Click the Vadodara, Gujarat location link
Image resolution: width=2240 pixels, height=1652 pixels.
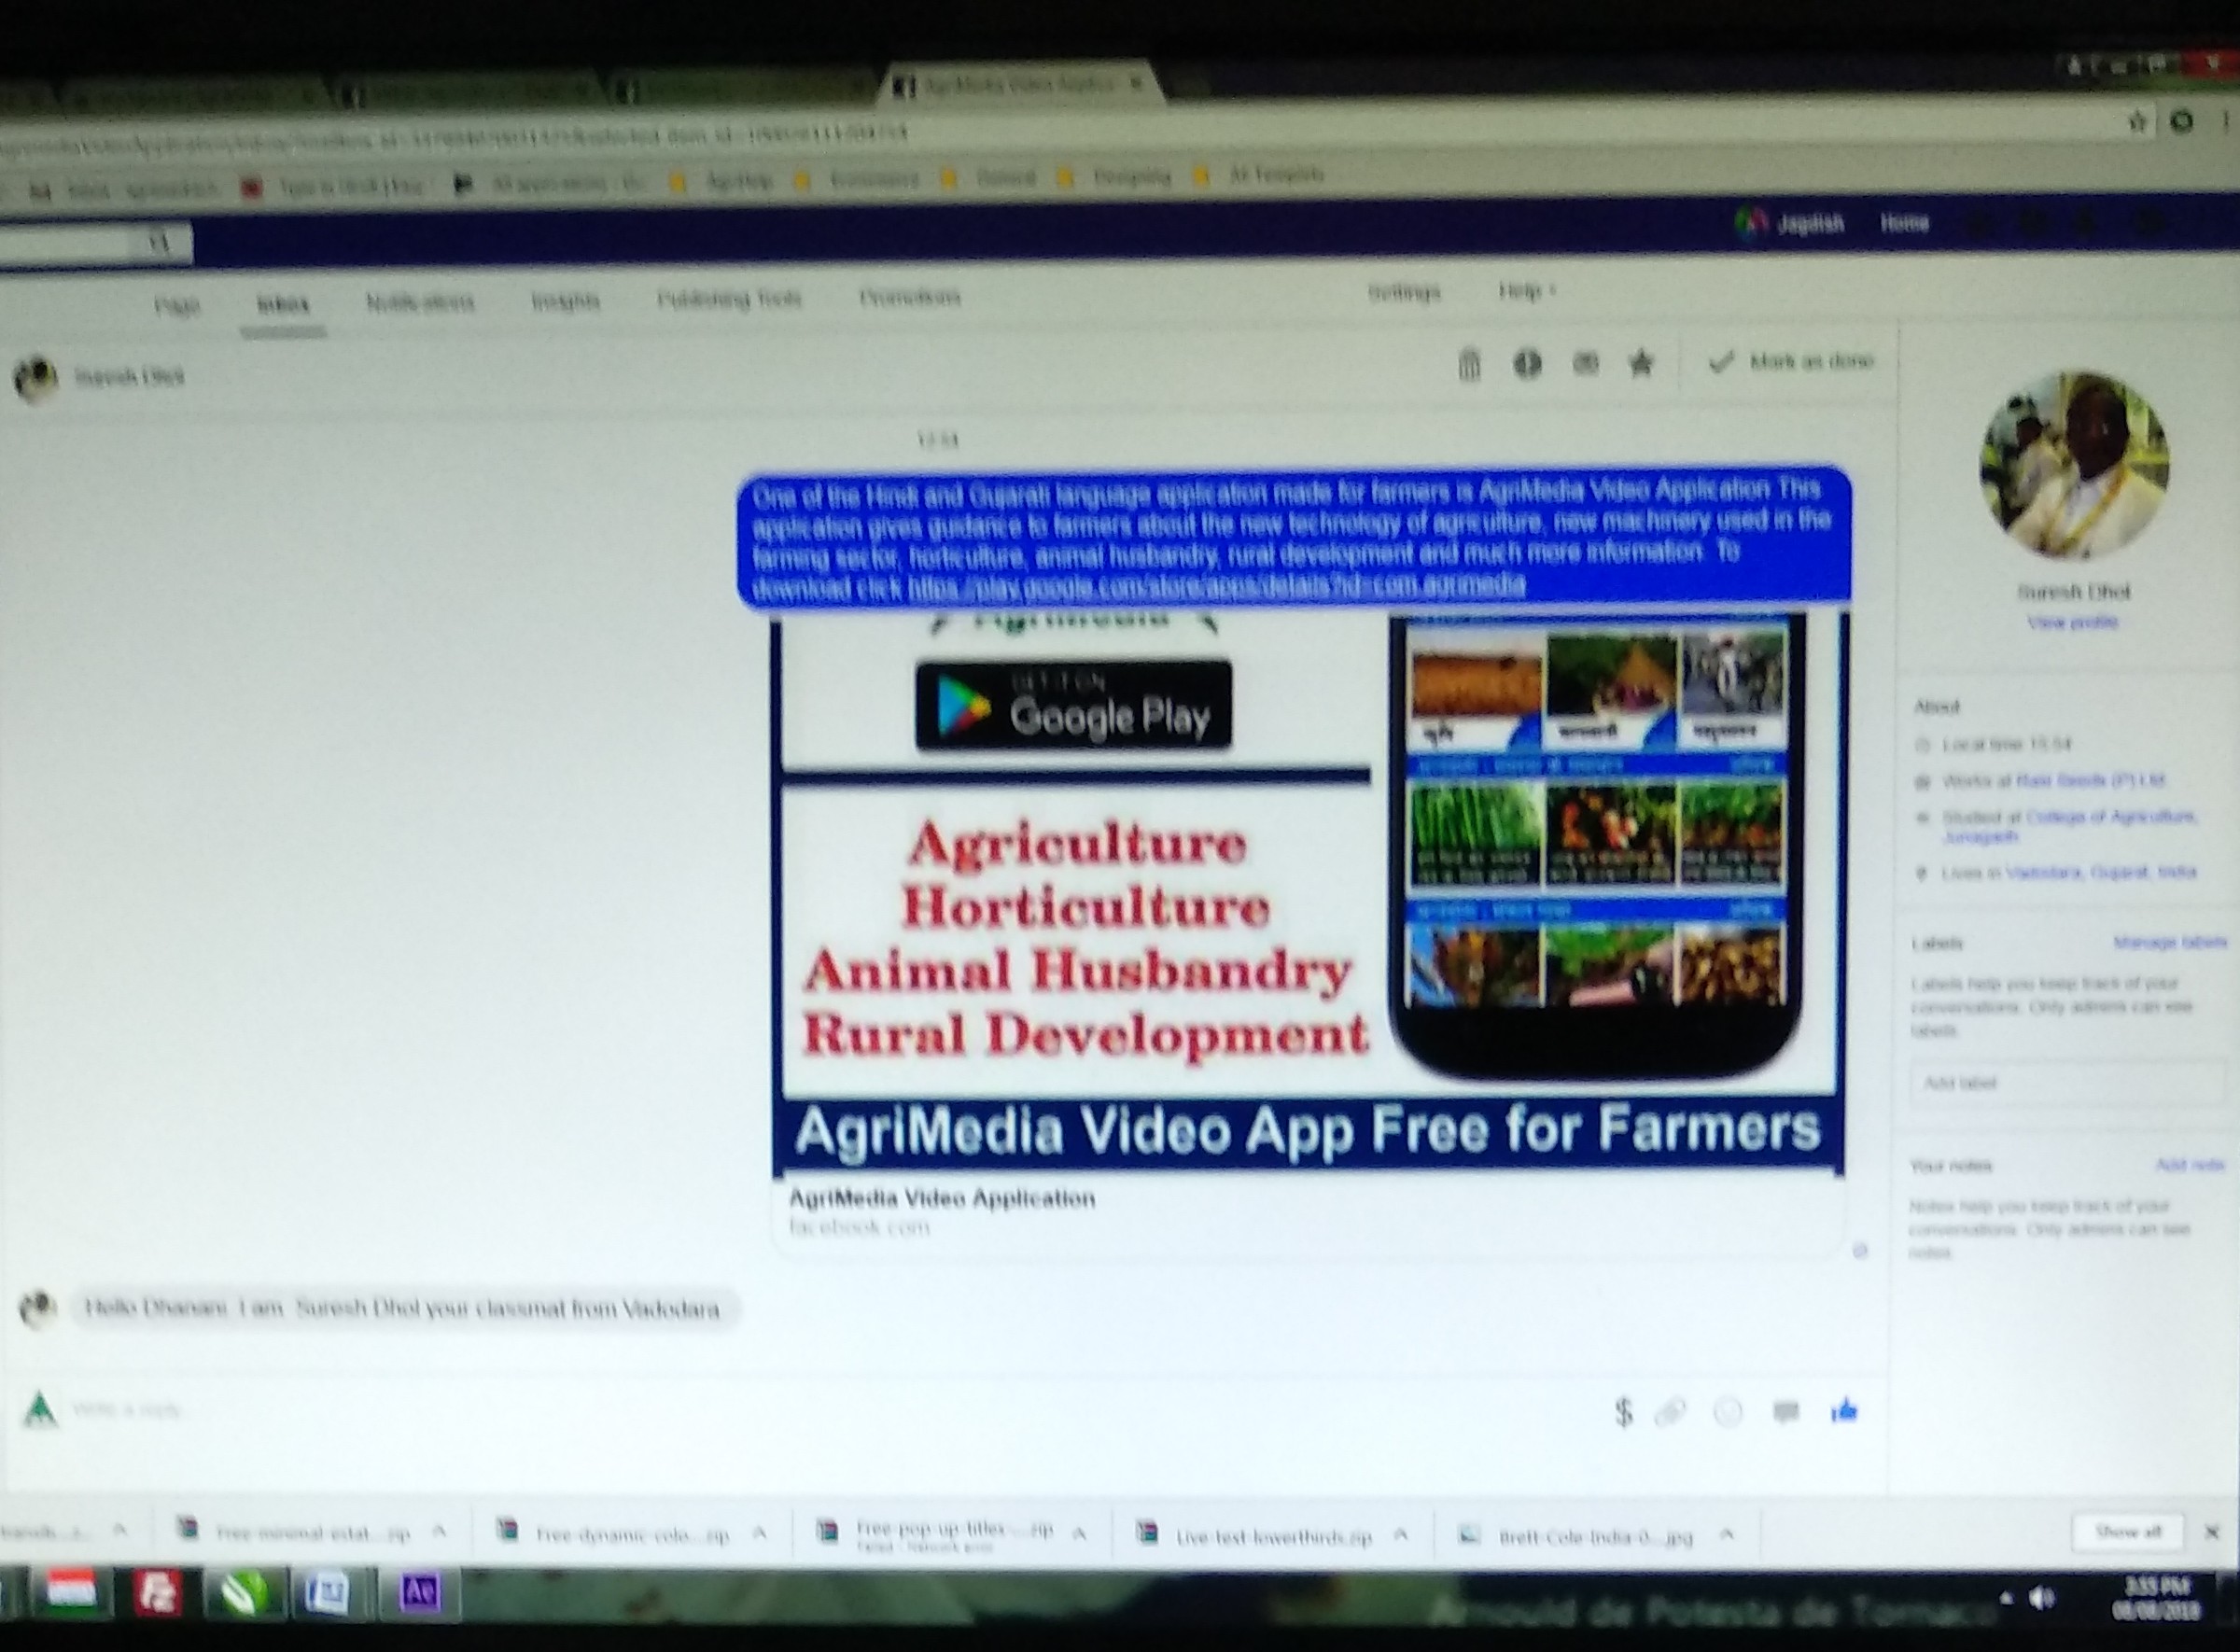(2100, 872)
